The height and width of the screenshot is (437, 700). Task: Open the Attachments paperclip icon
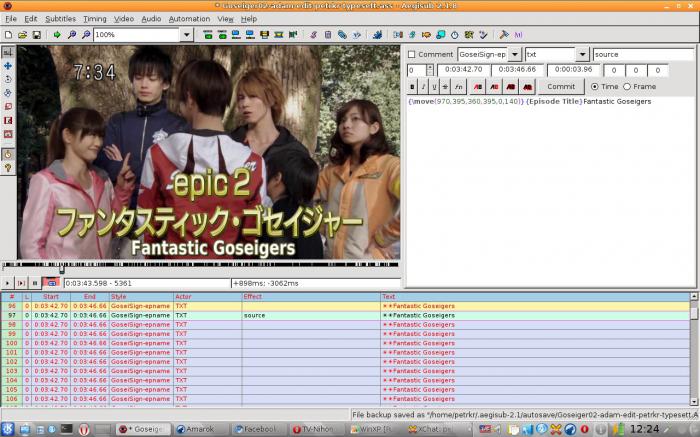click(342, 35)
